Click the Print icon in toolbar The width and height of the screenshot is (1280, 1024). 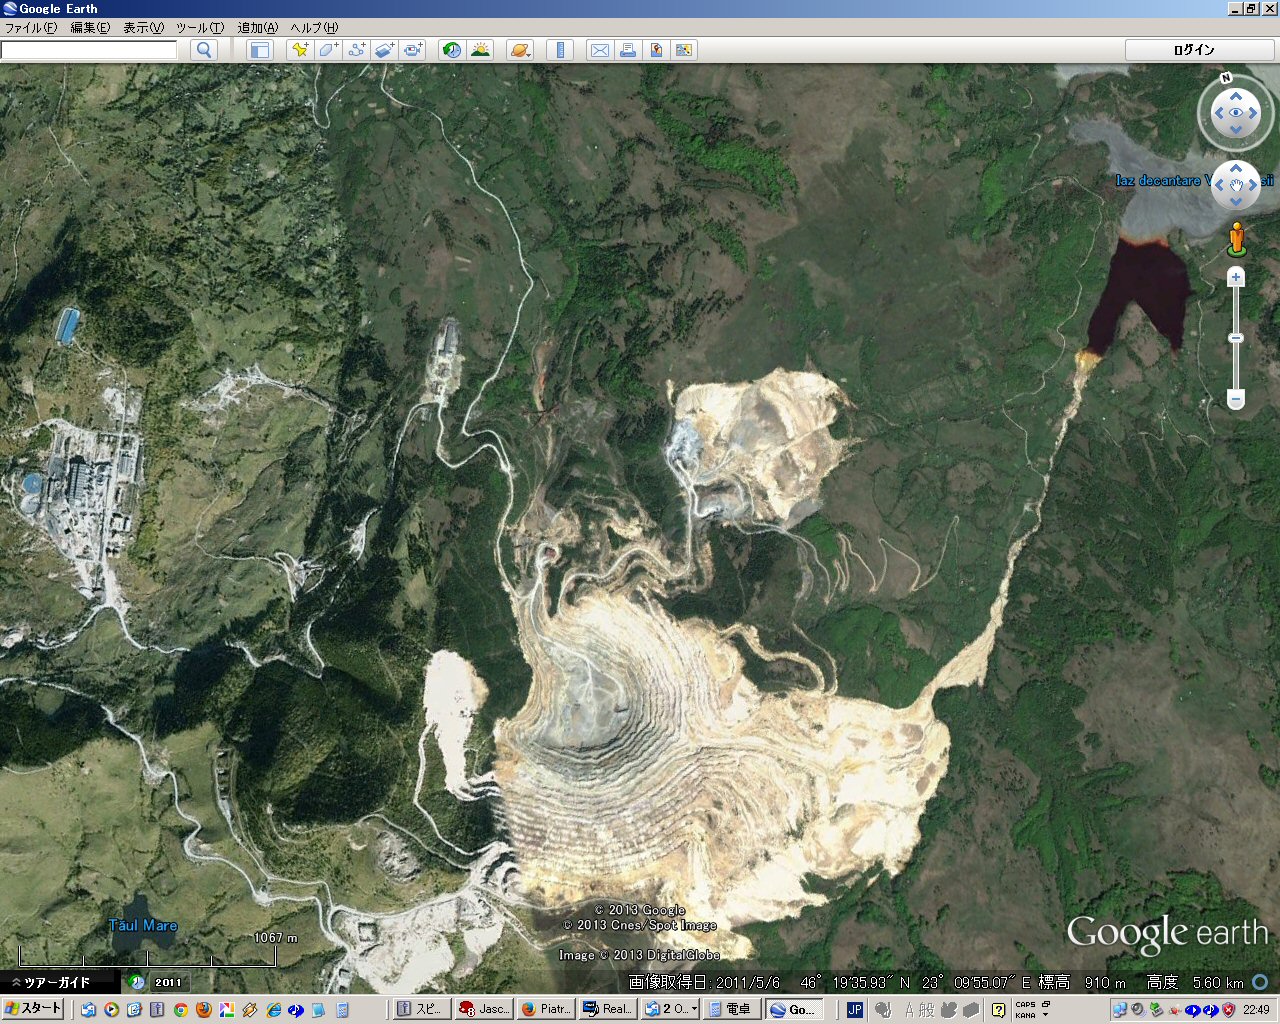[x=628, y=50]
